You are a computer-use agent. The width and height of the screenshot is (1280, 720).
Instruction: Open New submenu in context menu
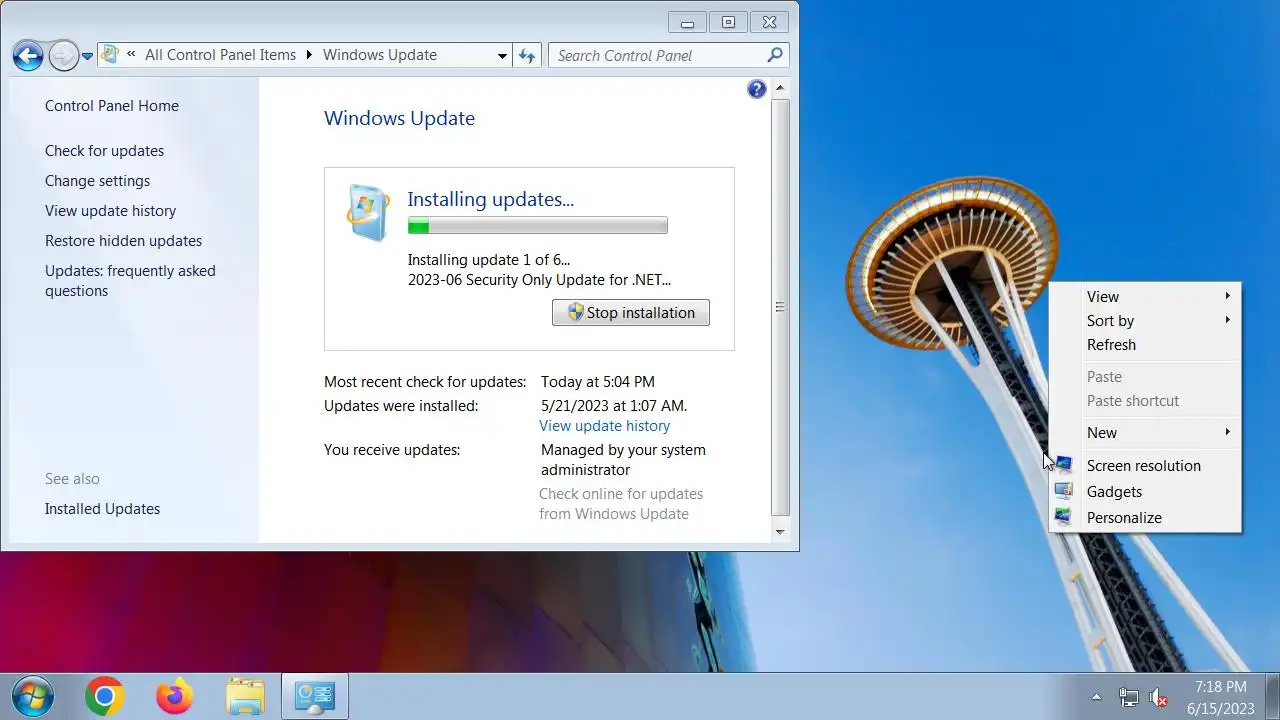pos(1145,432)
